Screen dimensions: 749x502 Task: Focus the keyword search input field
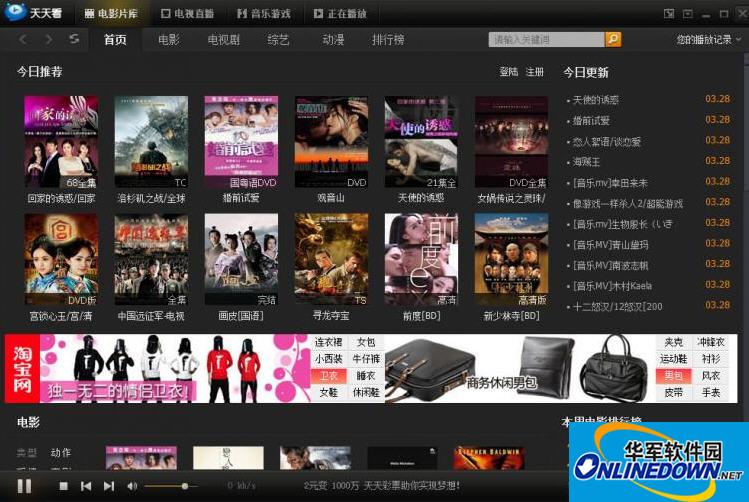pyautogui.click(x=546, y=39)
